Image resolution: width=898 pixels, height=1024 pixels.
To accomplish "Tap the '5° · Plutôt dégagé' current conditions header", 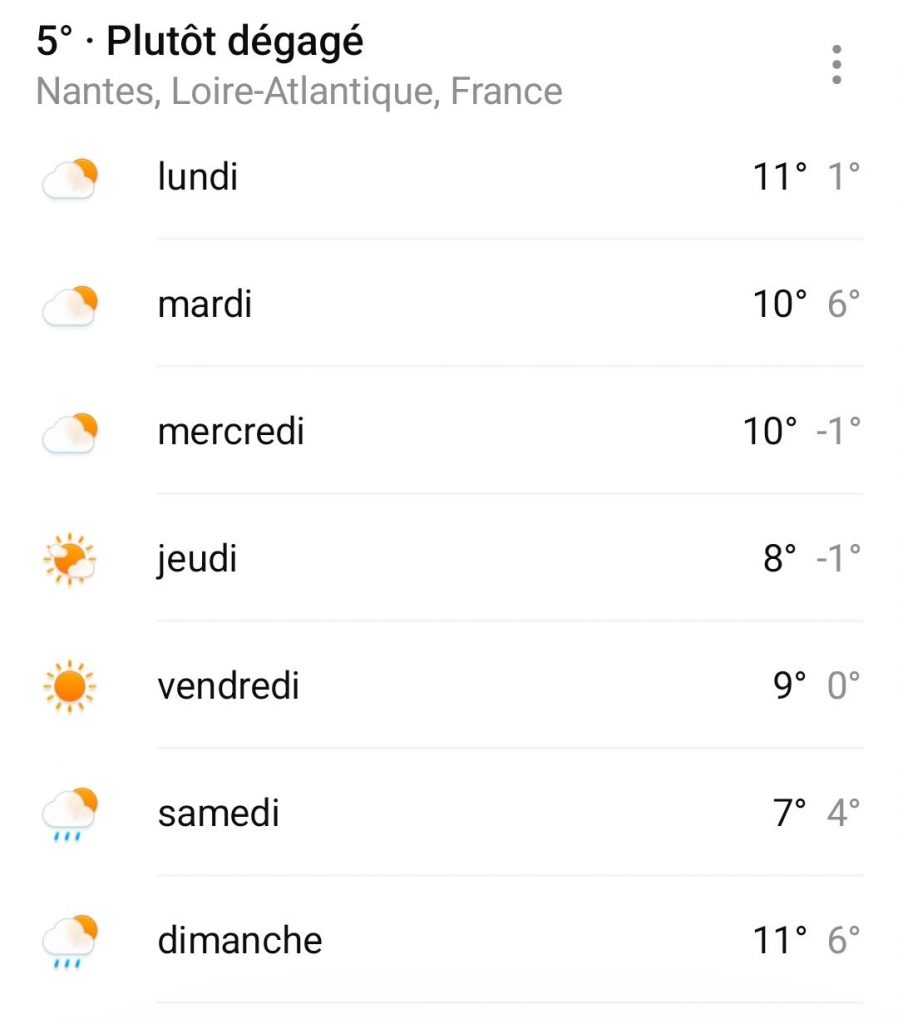I will click(200, 42).
